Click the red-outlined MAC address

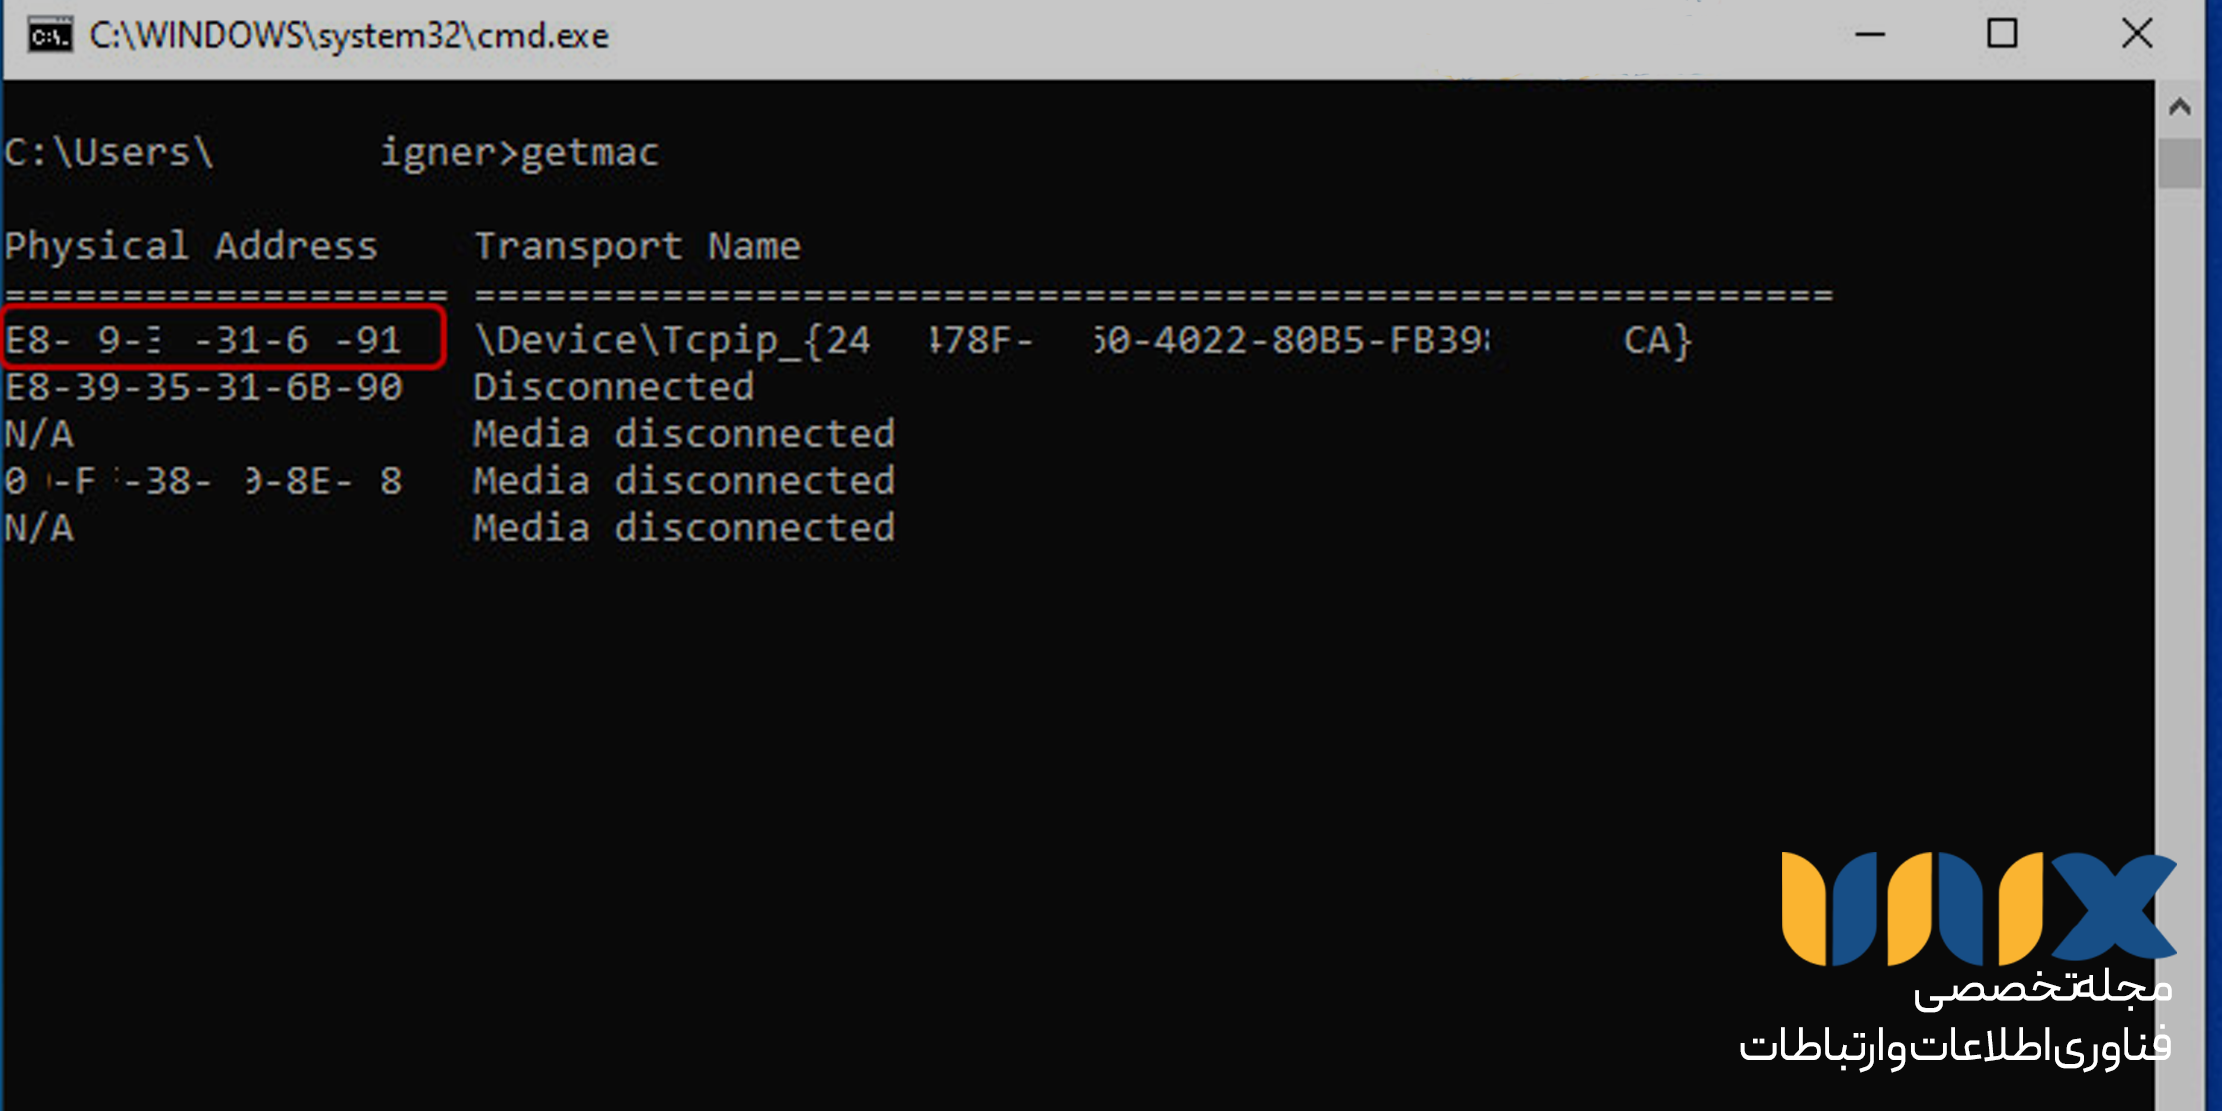click(204, 340)
